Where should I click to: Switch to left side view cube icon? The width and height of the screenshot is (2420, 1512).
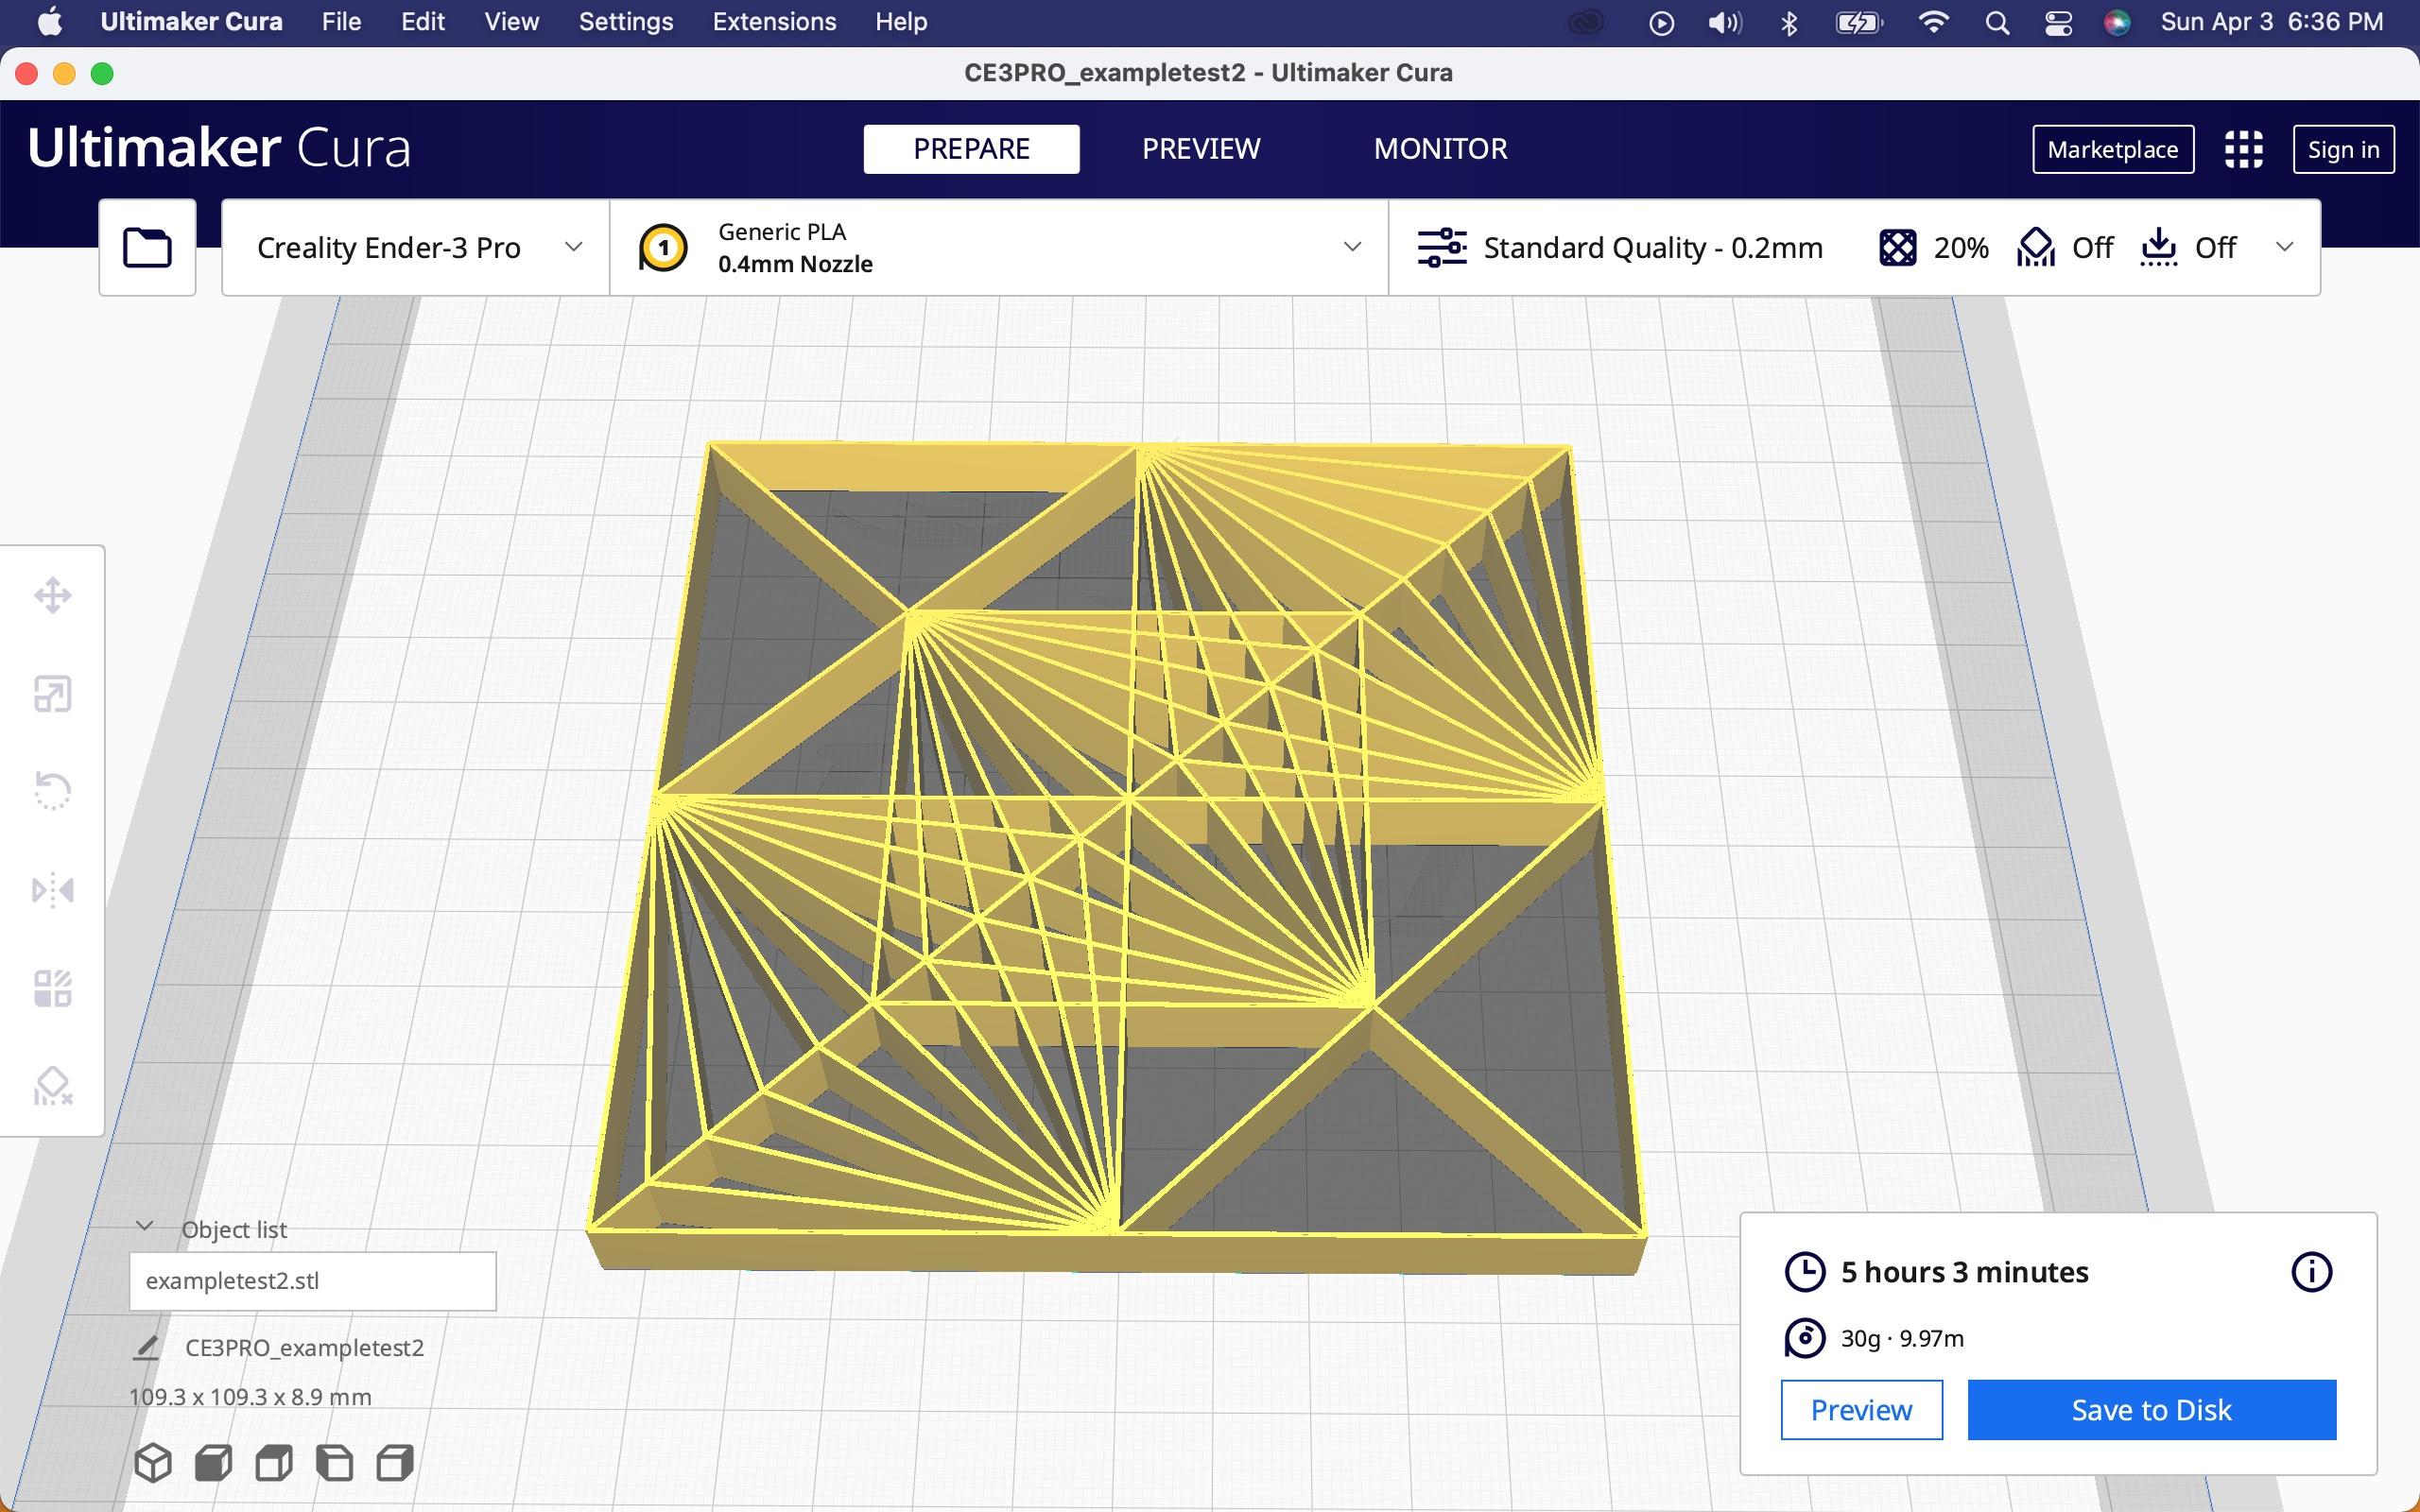pos(334,1463)
